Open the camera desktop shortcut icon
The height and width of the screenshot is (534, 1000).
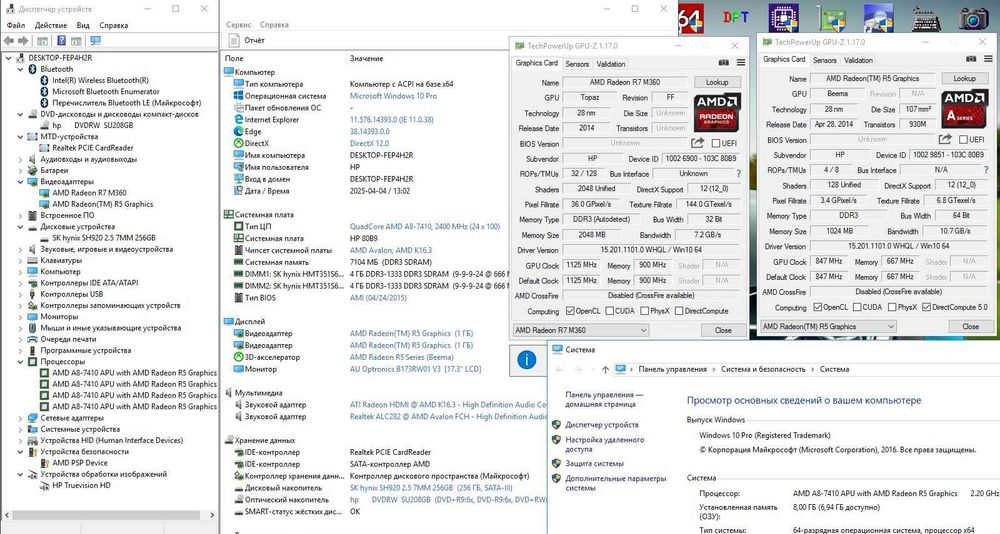pos(973,17)
